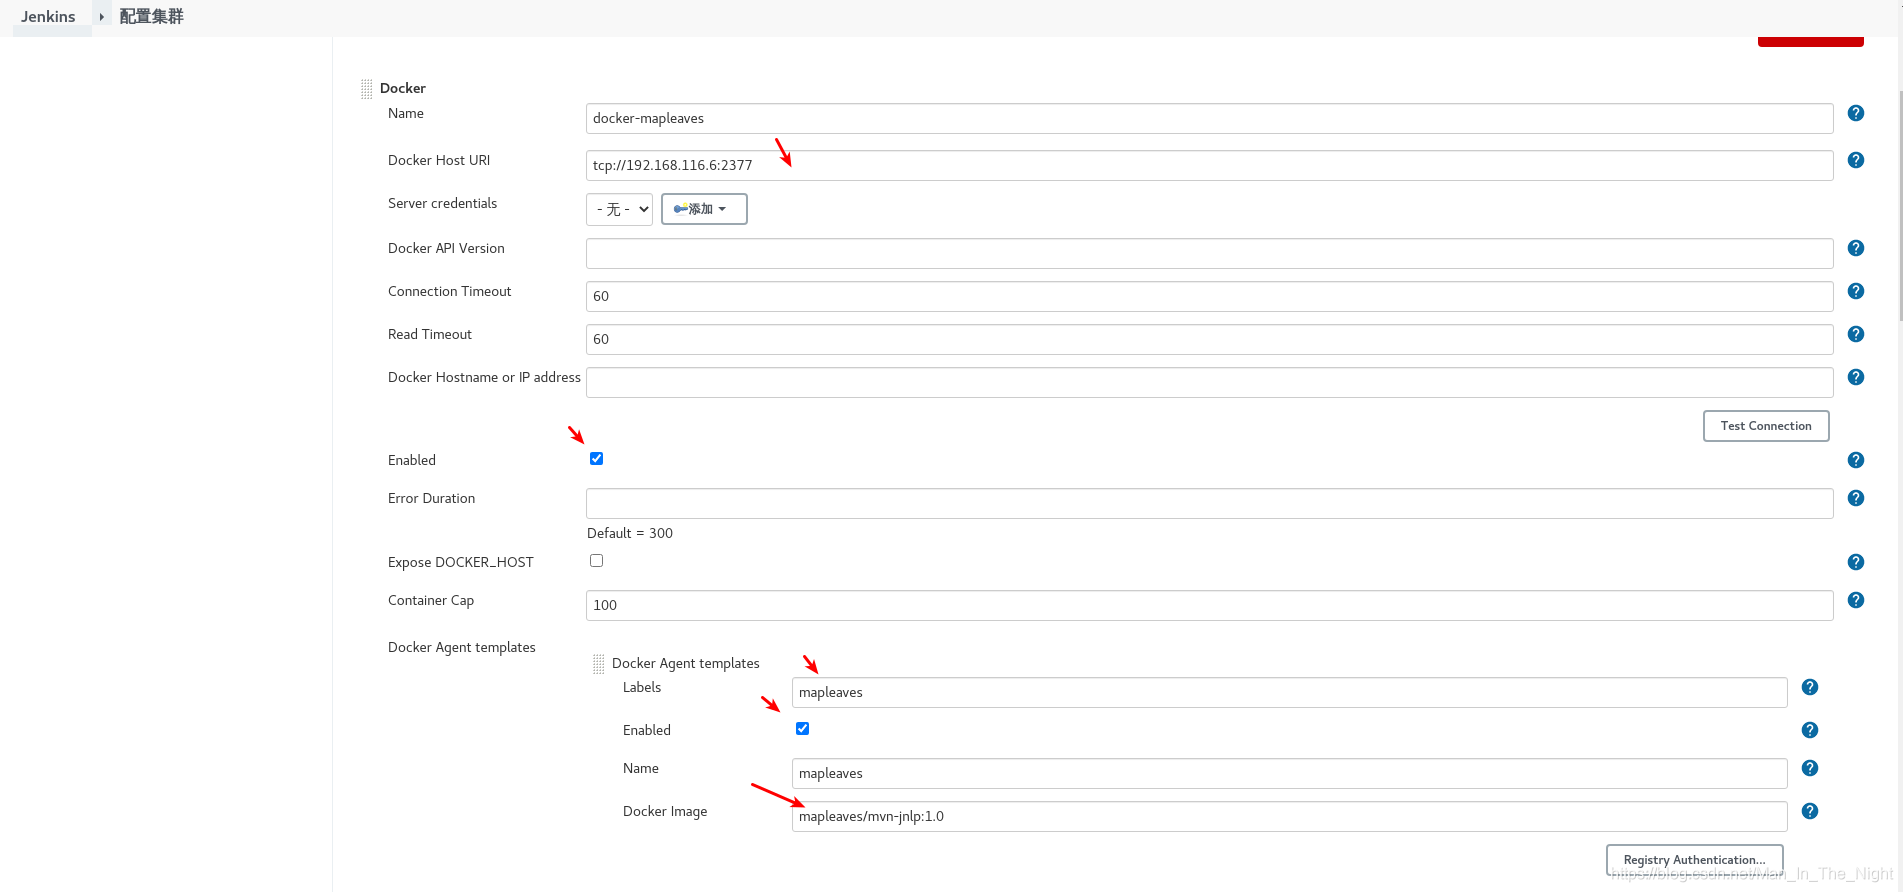Open help for the cloud Enabled checkbox
The height and width of the screenshot is (892, 1903).
coord(1855,460)
